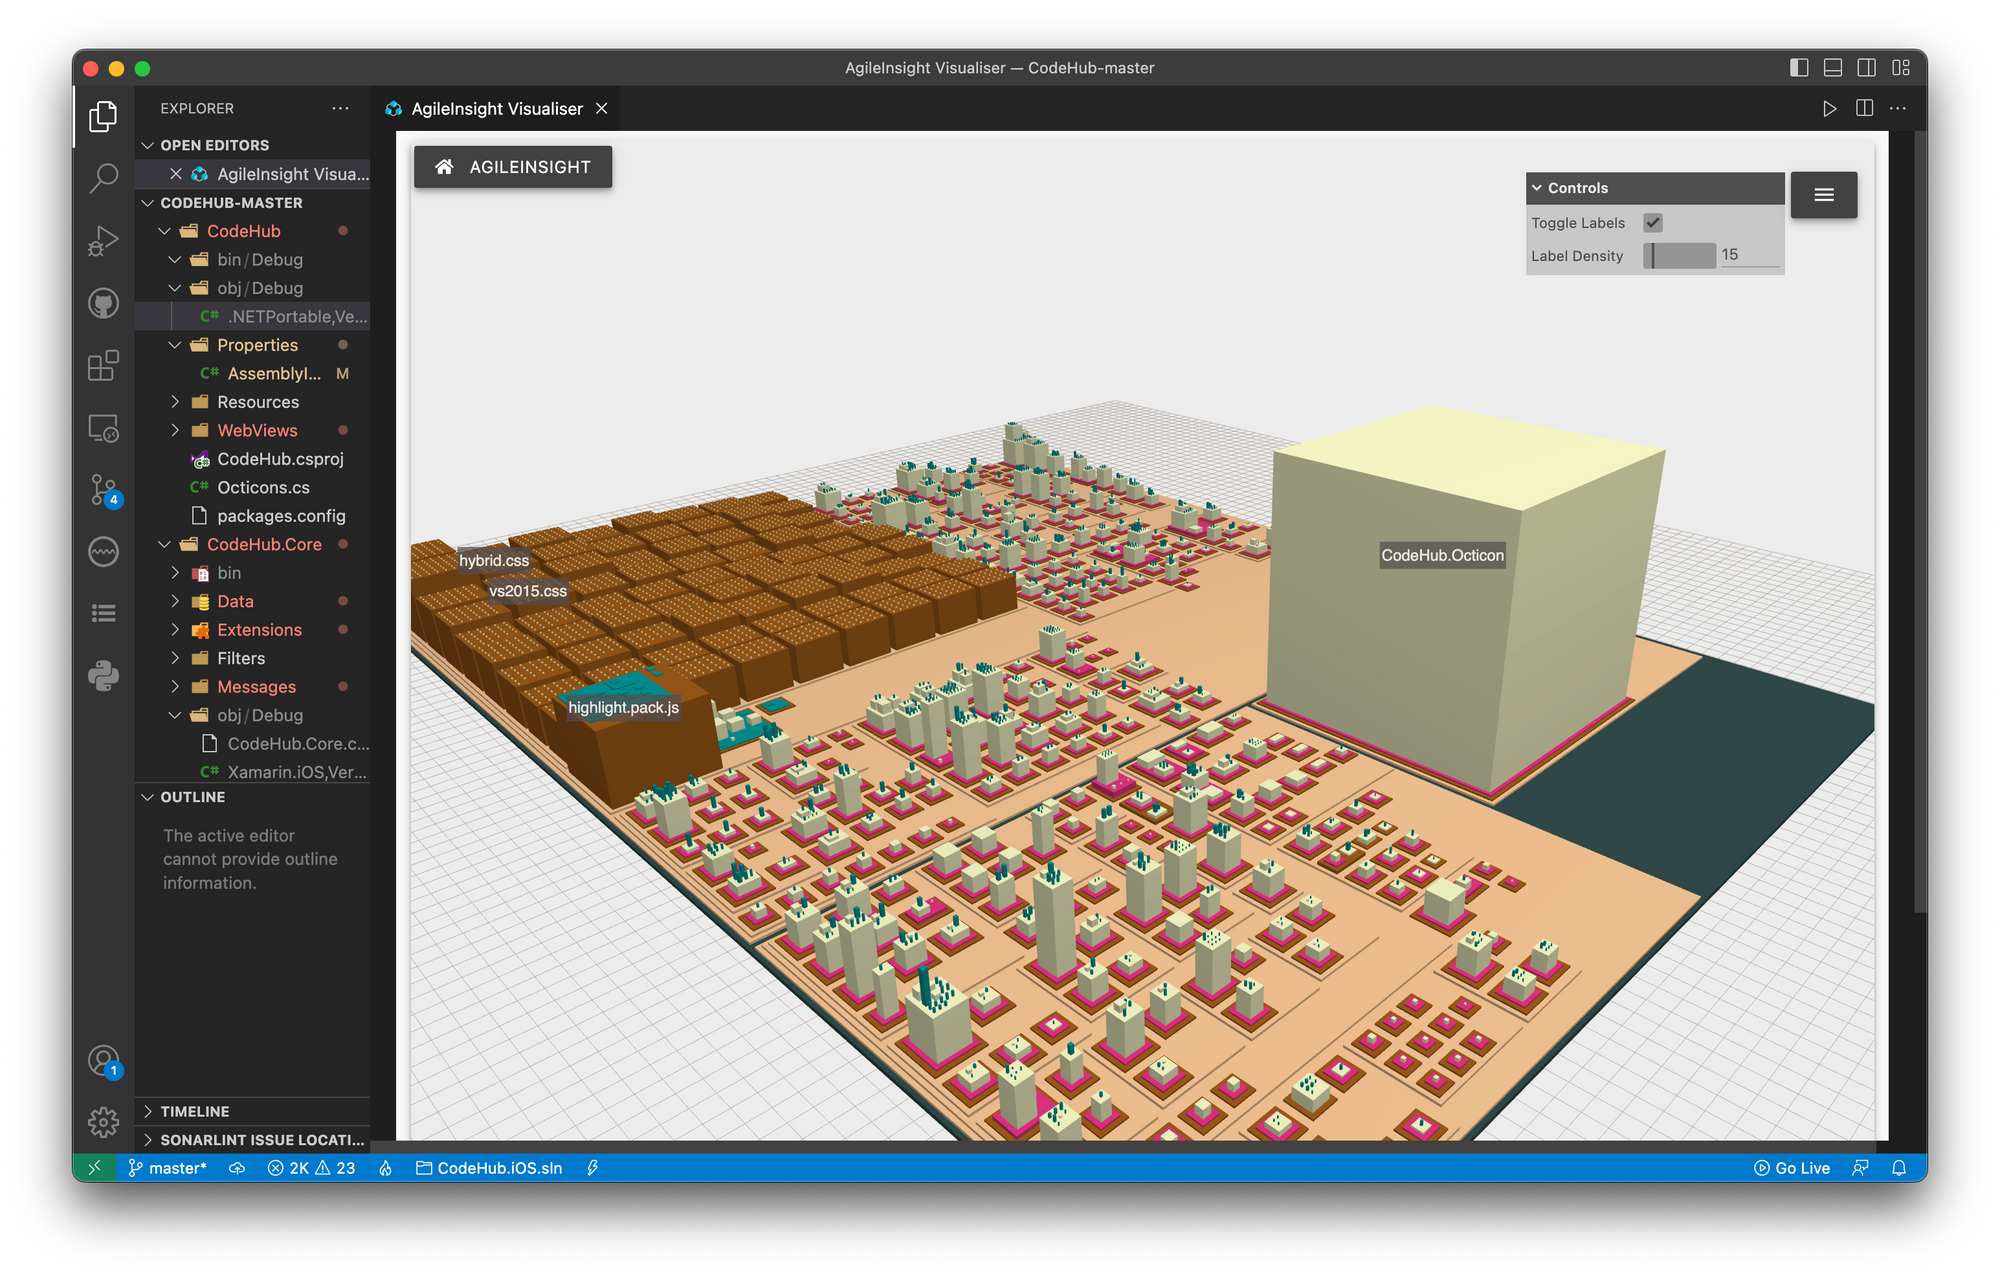2000x1278 pixels.
Task: Open the GitHub panel icon
Action: 103,303
